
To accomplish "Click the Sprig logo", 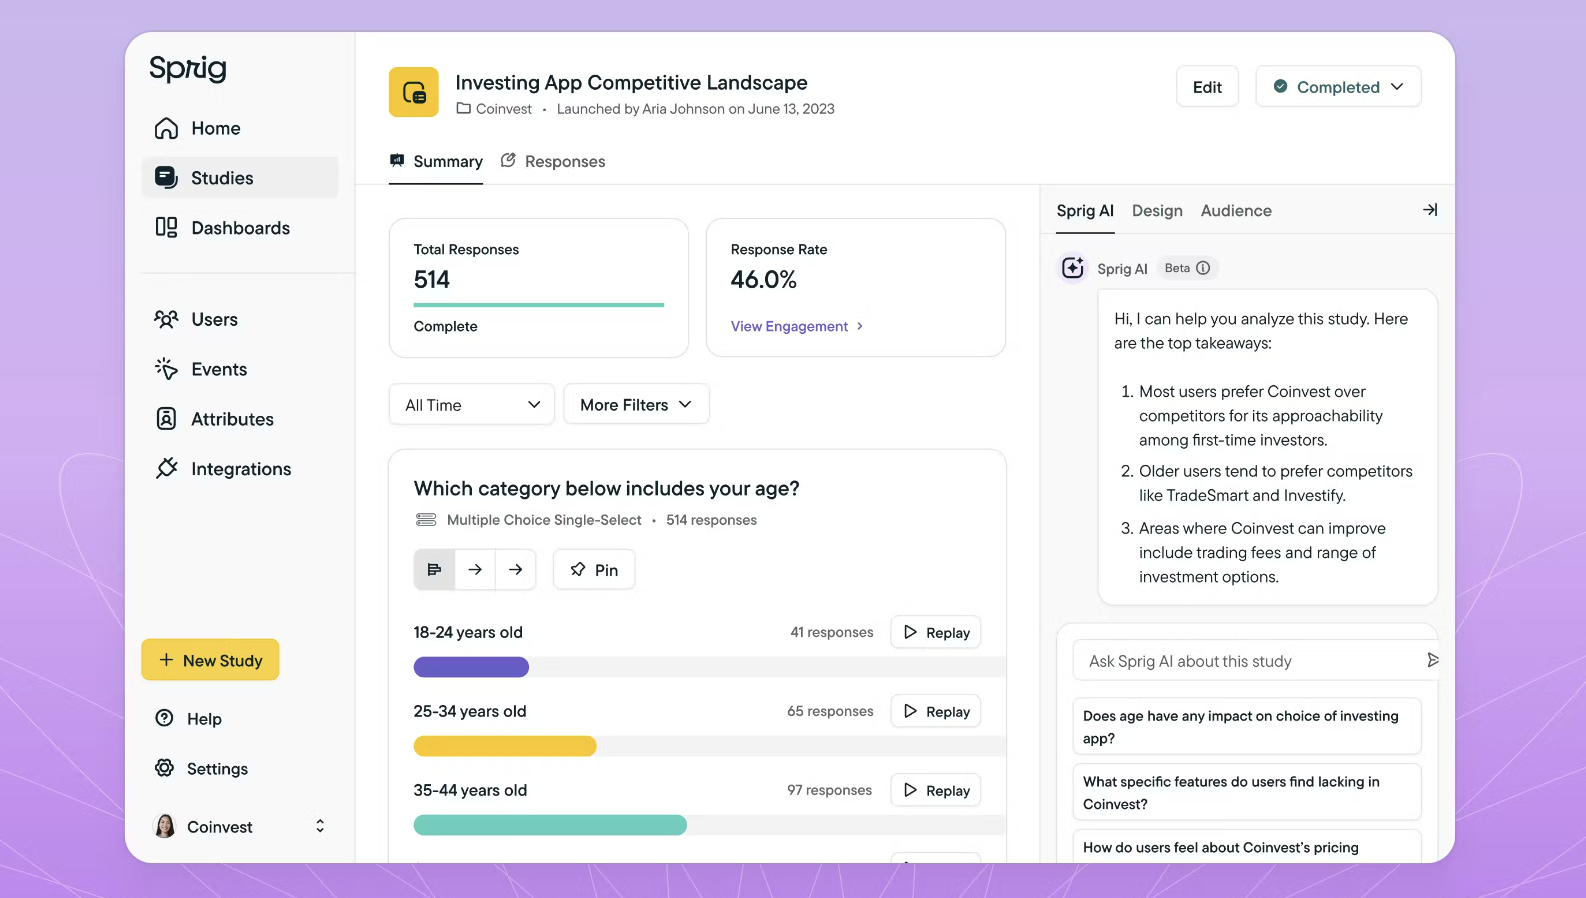I will tap(188, 68).
